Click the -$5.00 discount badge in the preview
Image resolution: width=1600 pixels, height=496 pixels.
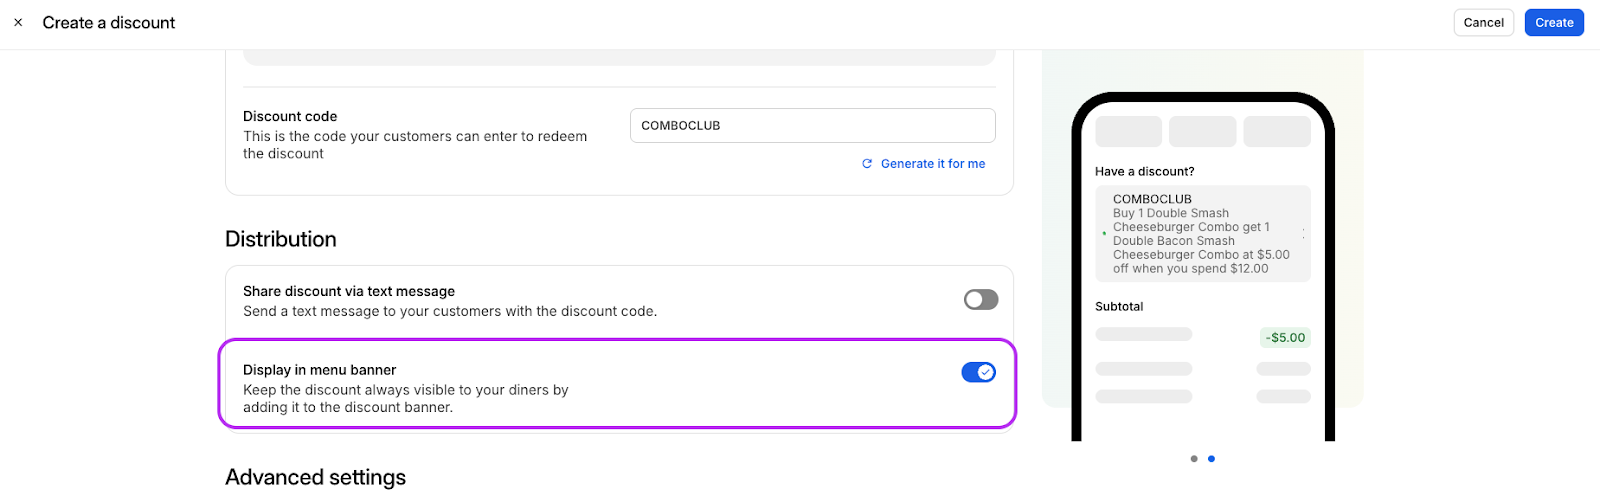pos(1285,338)
